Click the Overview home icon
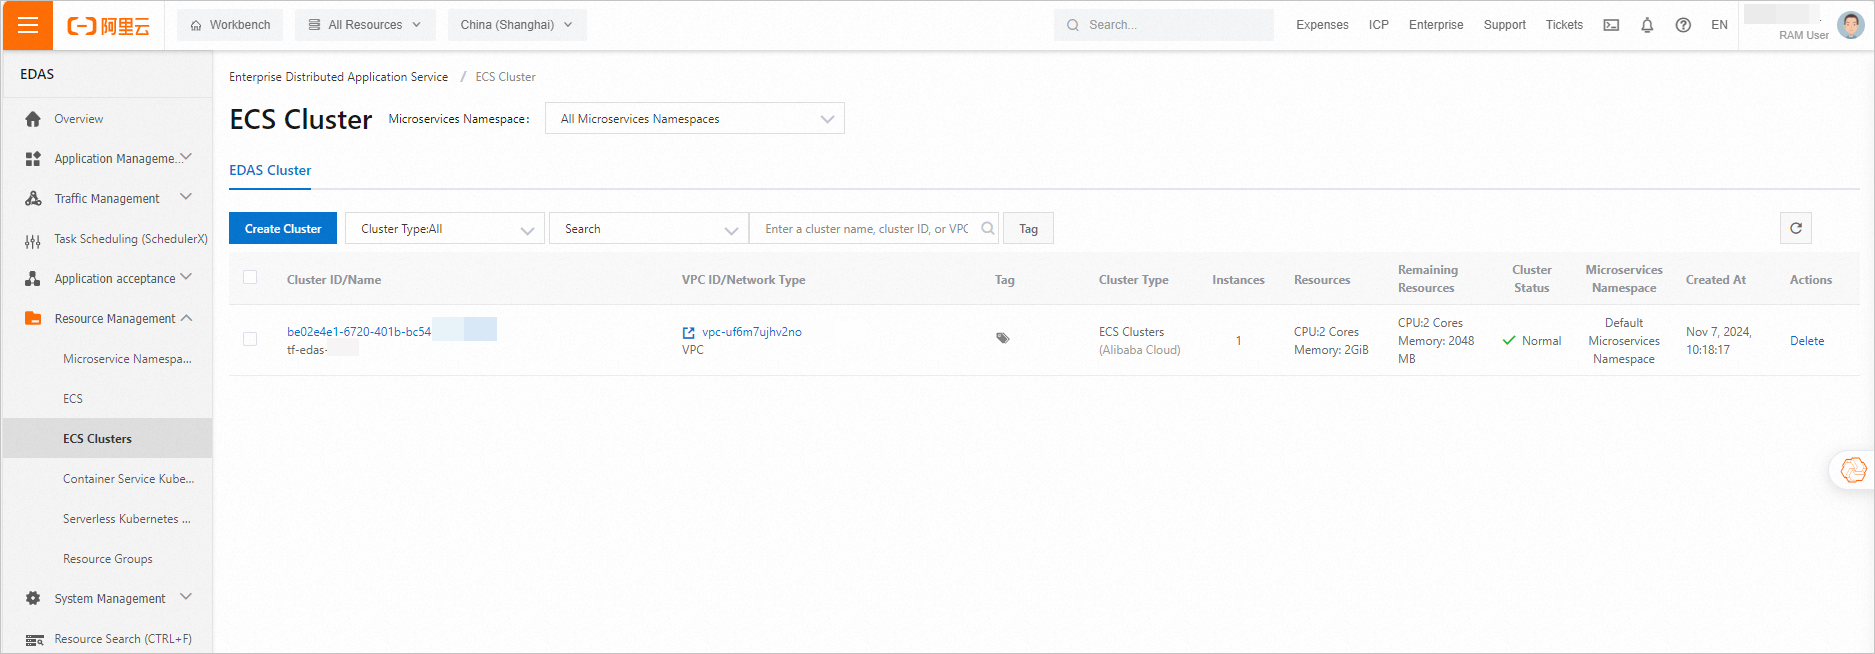The image size is (1875, 654). (x=33, y=119)
